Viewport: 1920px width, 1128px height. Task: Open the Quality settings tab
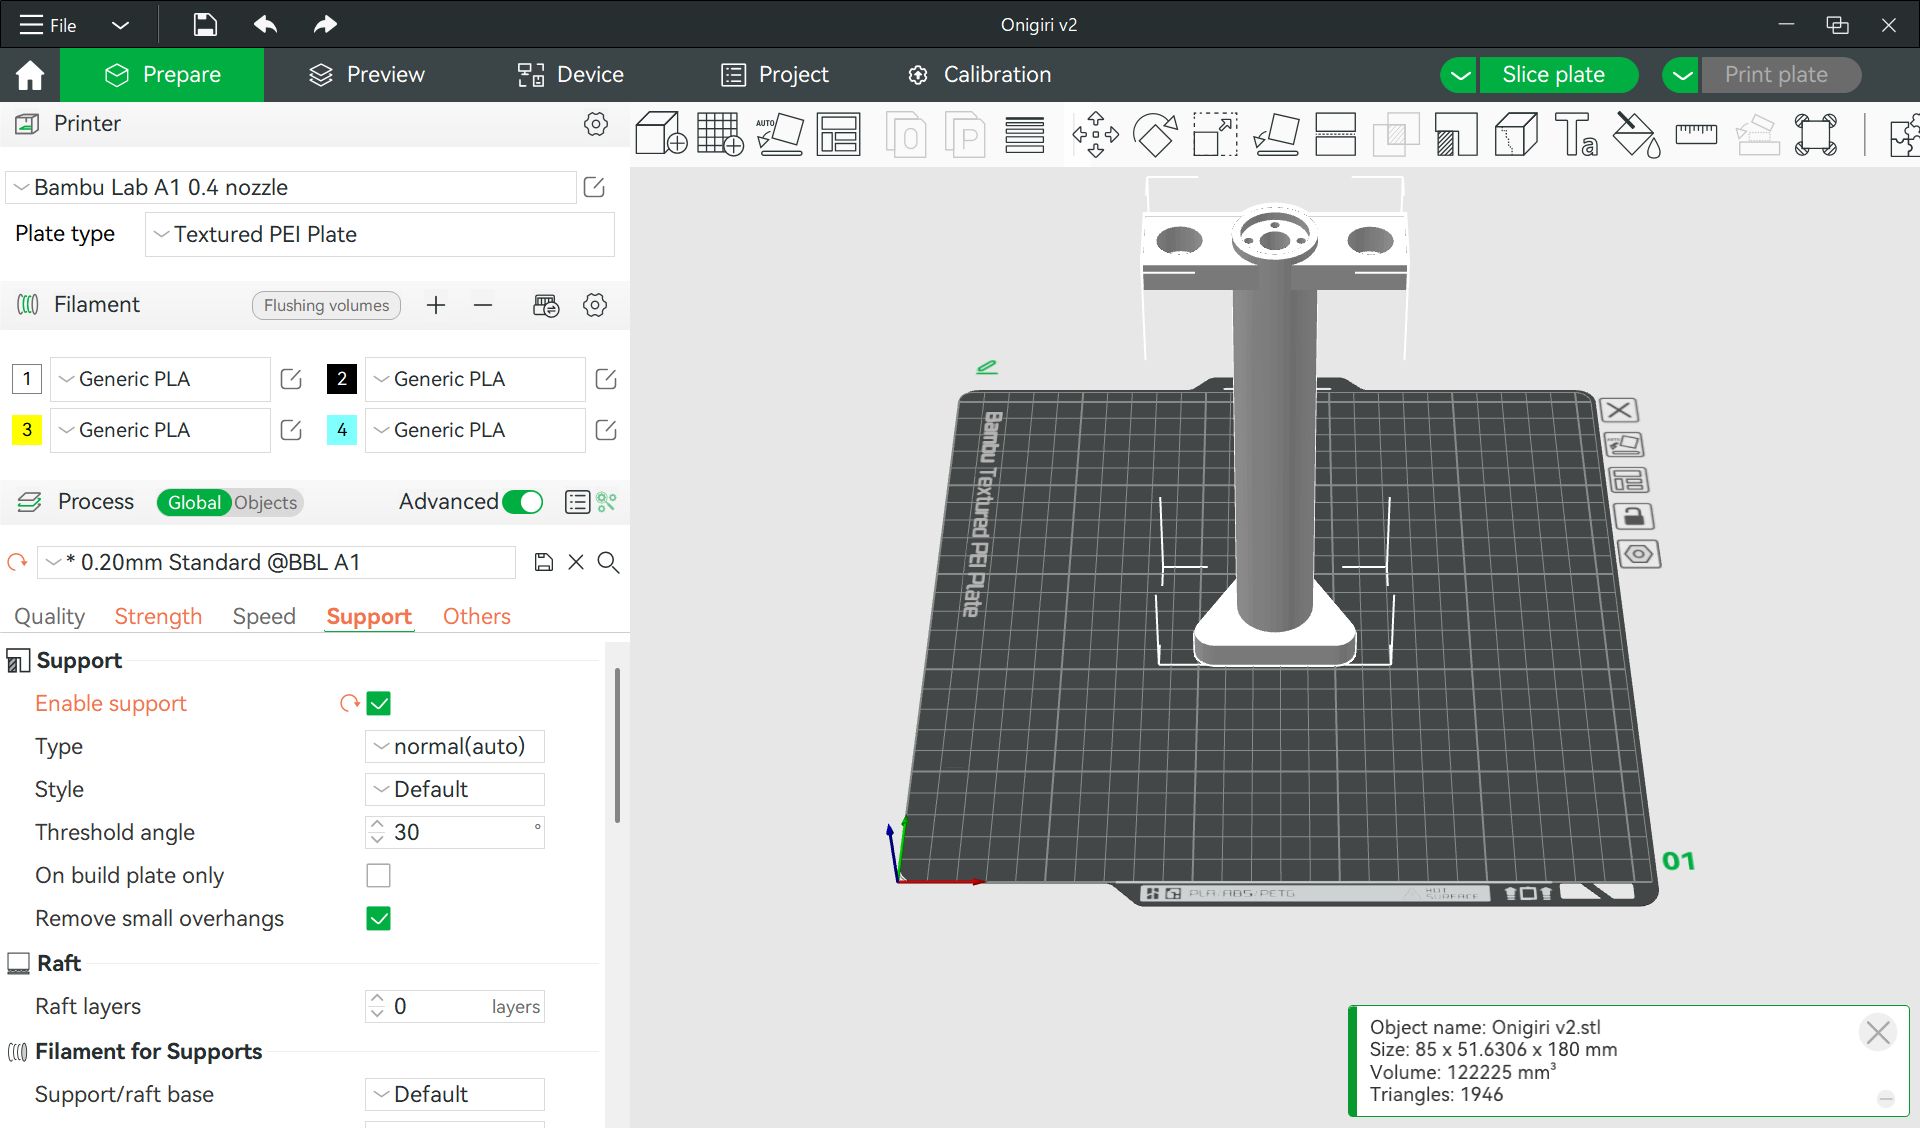coord(49,616)
